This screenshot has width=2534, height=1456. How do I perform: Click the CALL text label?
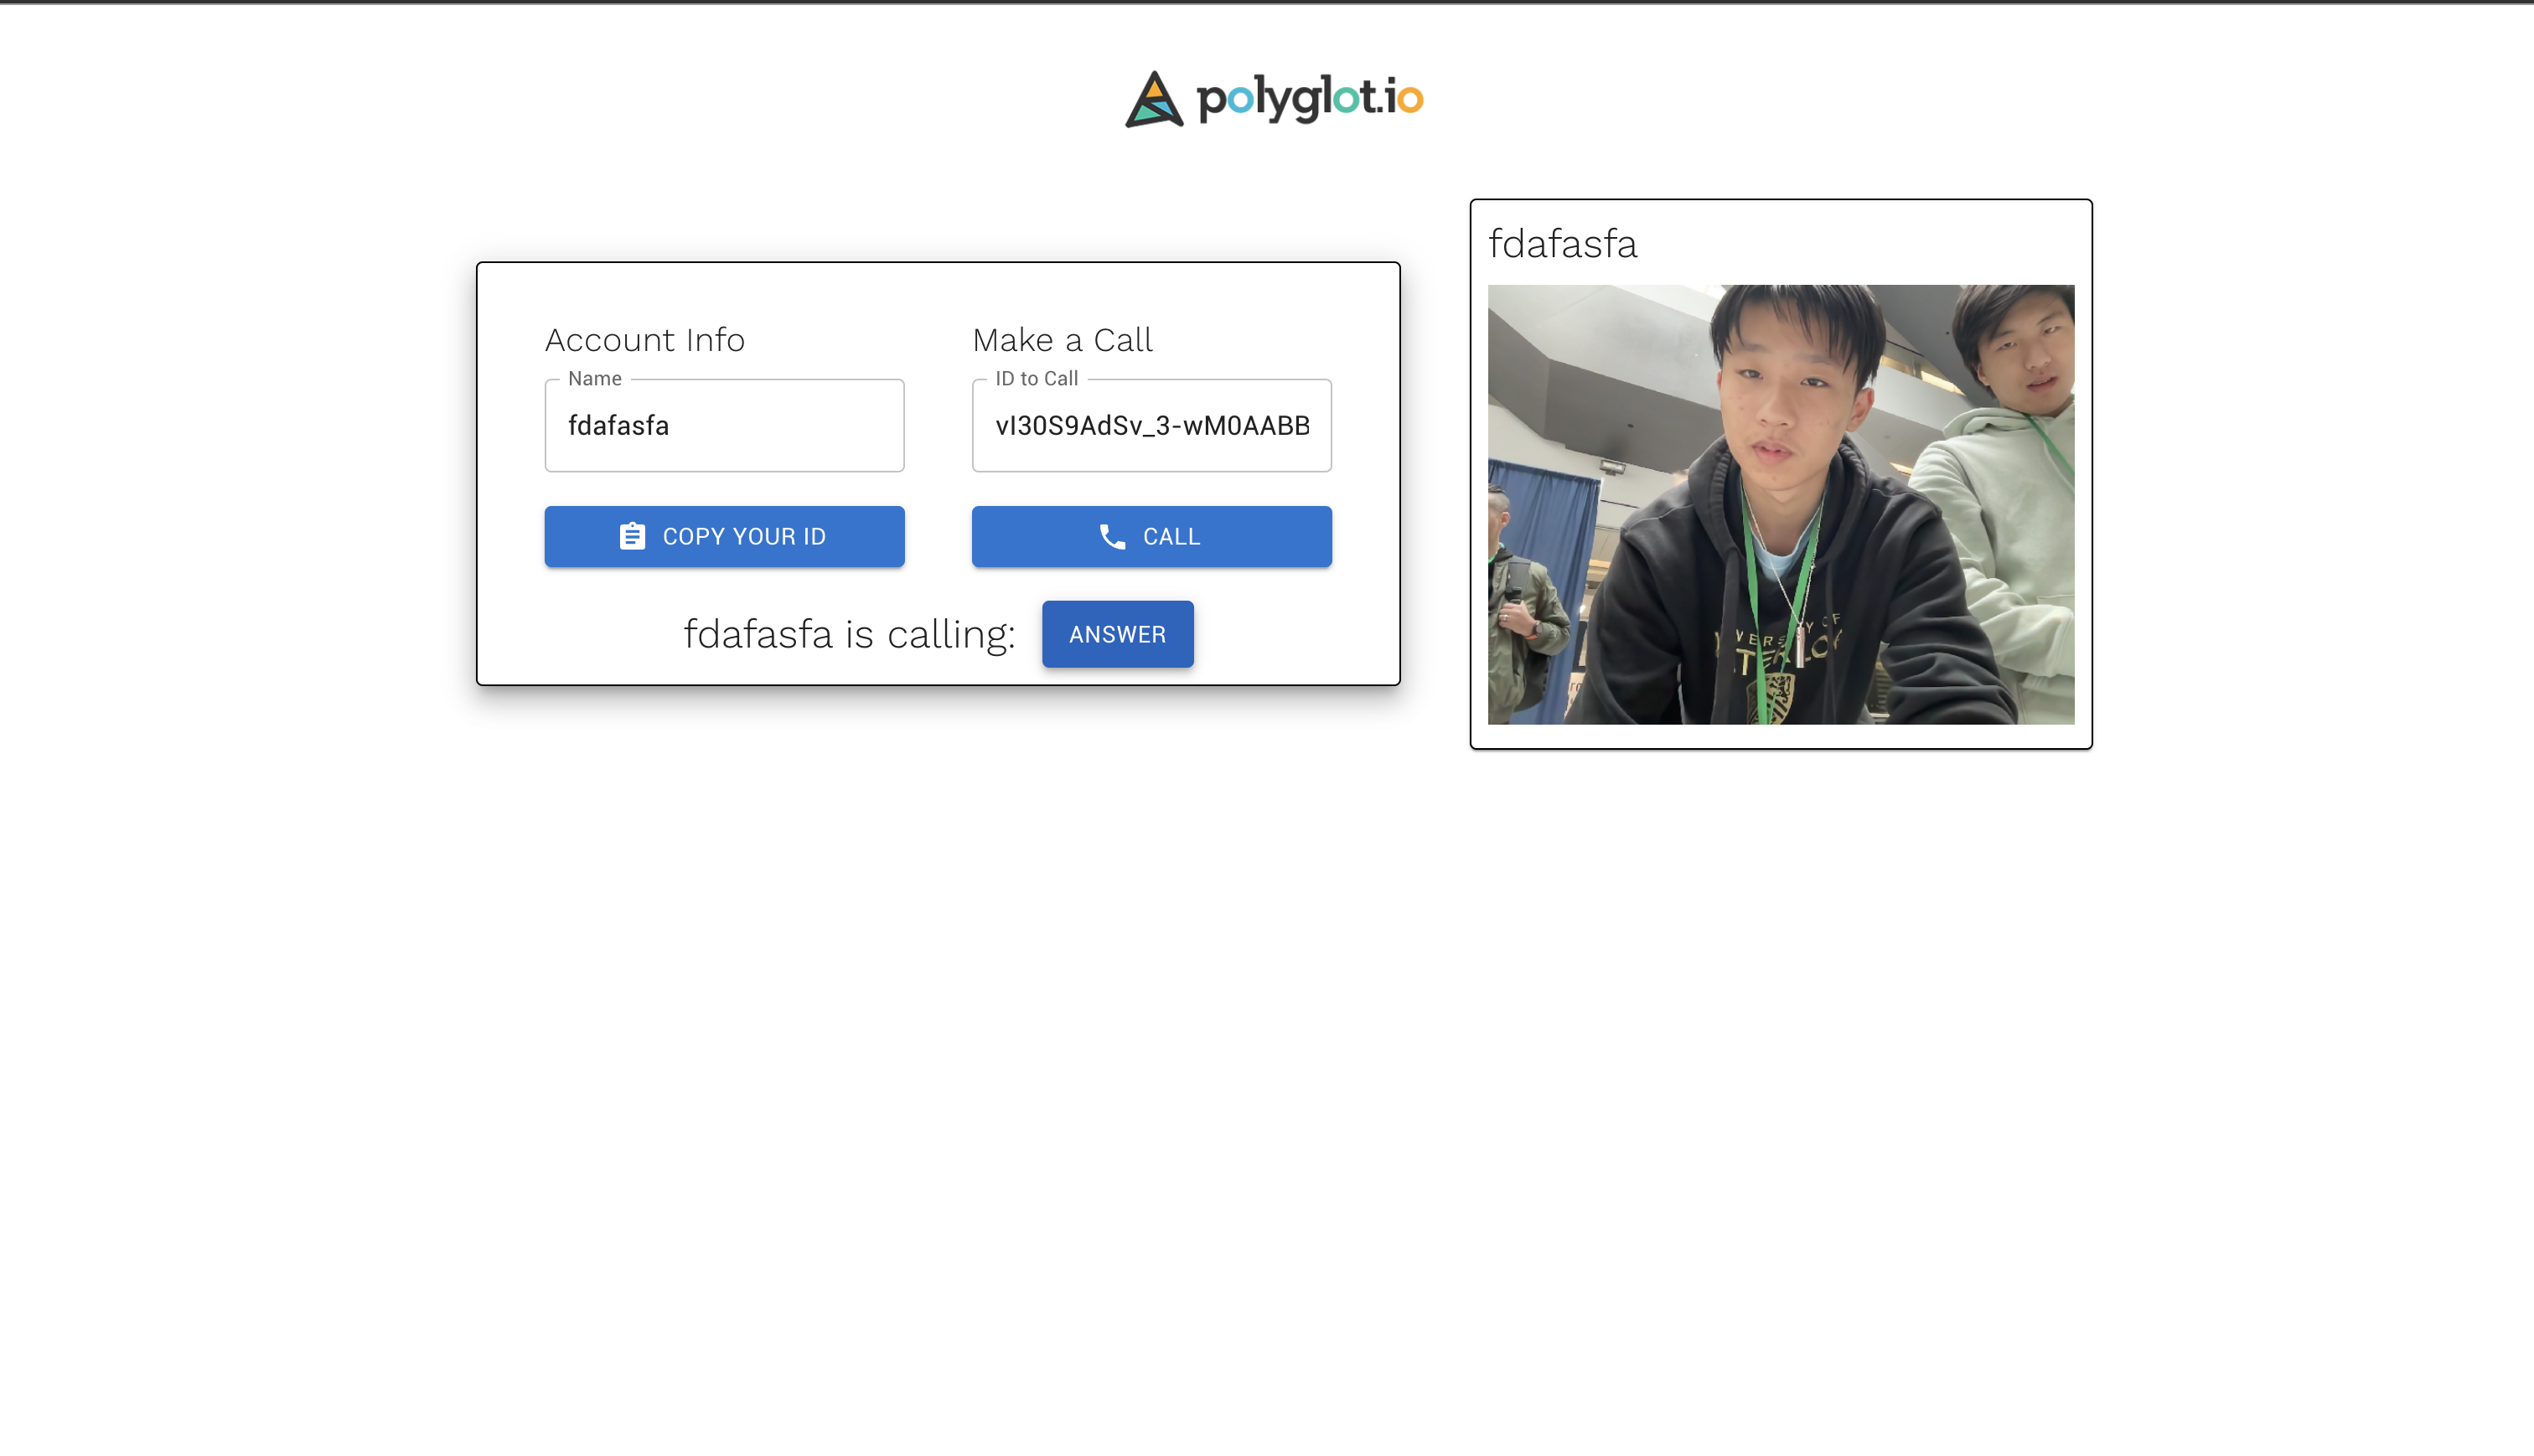(x=1171, y=536)
